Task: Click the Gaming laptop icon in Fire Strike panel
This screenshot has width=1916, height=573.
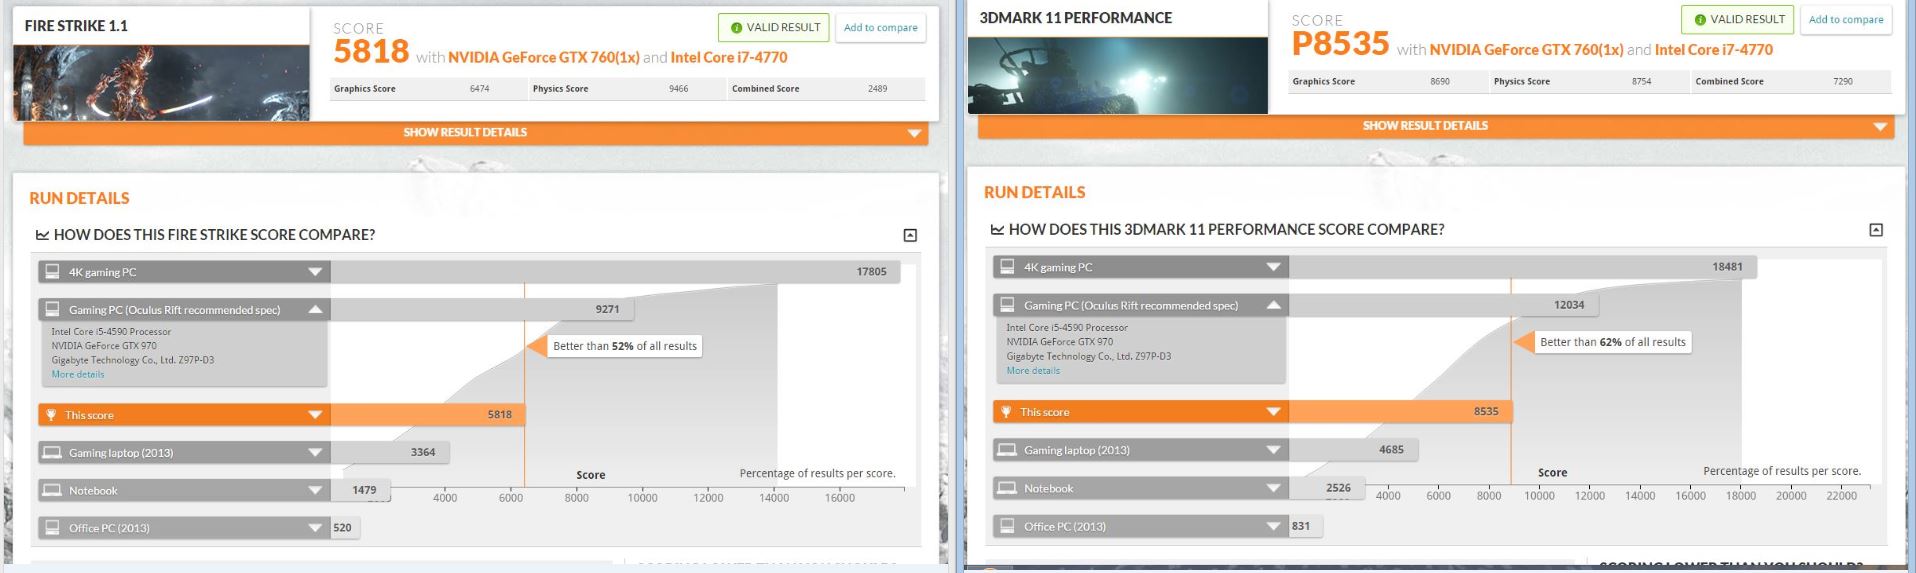Action: (x=52, y=453)
